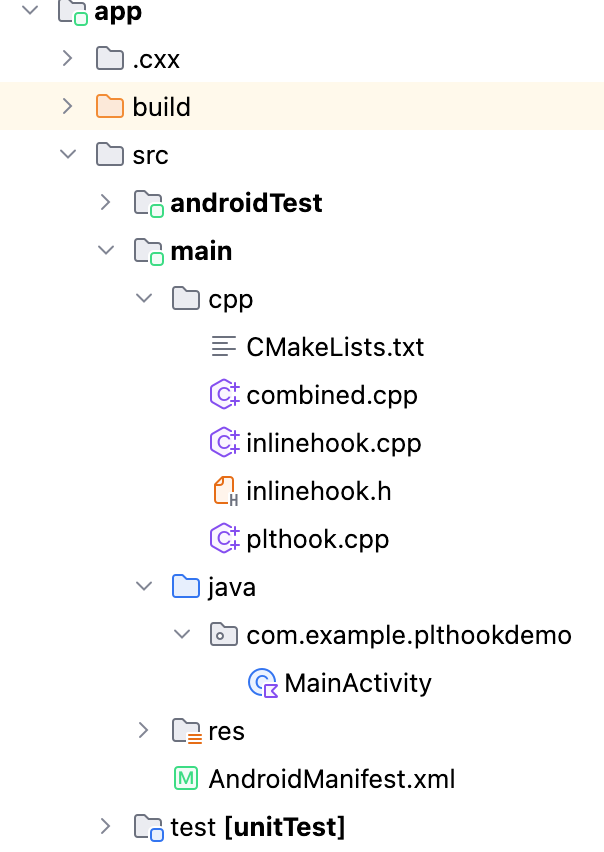Image resolution: width=604 pixels, height=852 pixels.
Task: Click the combined.cpp C++ file icon
Action: tap(224, 395)
